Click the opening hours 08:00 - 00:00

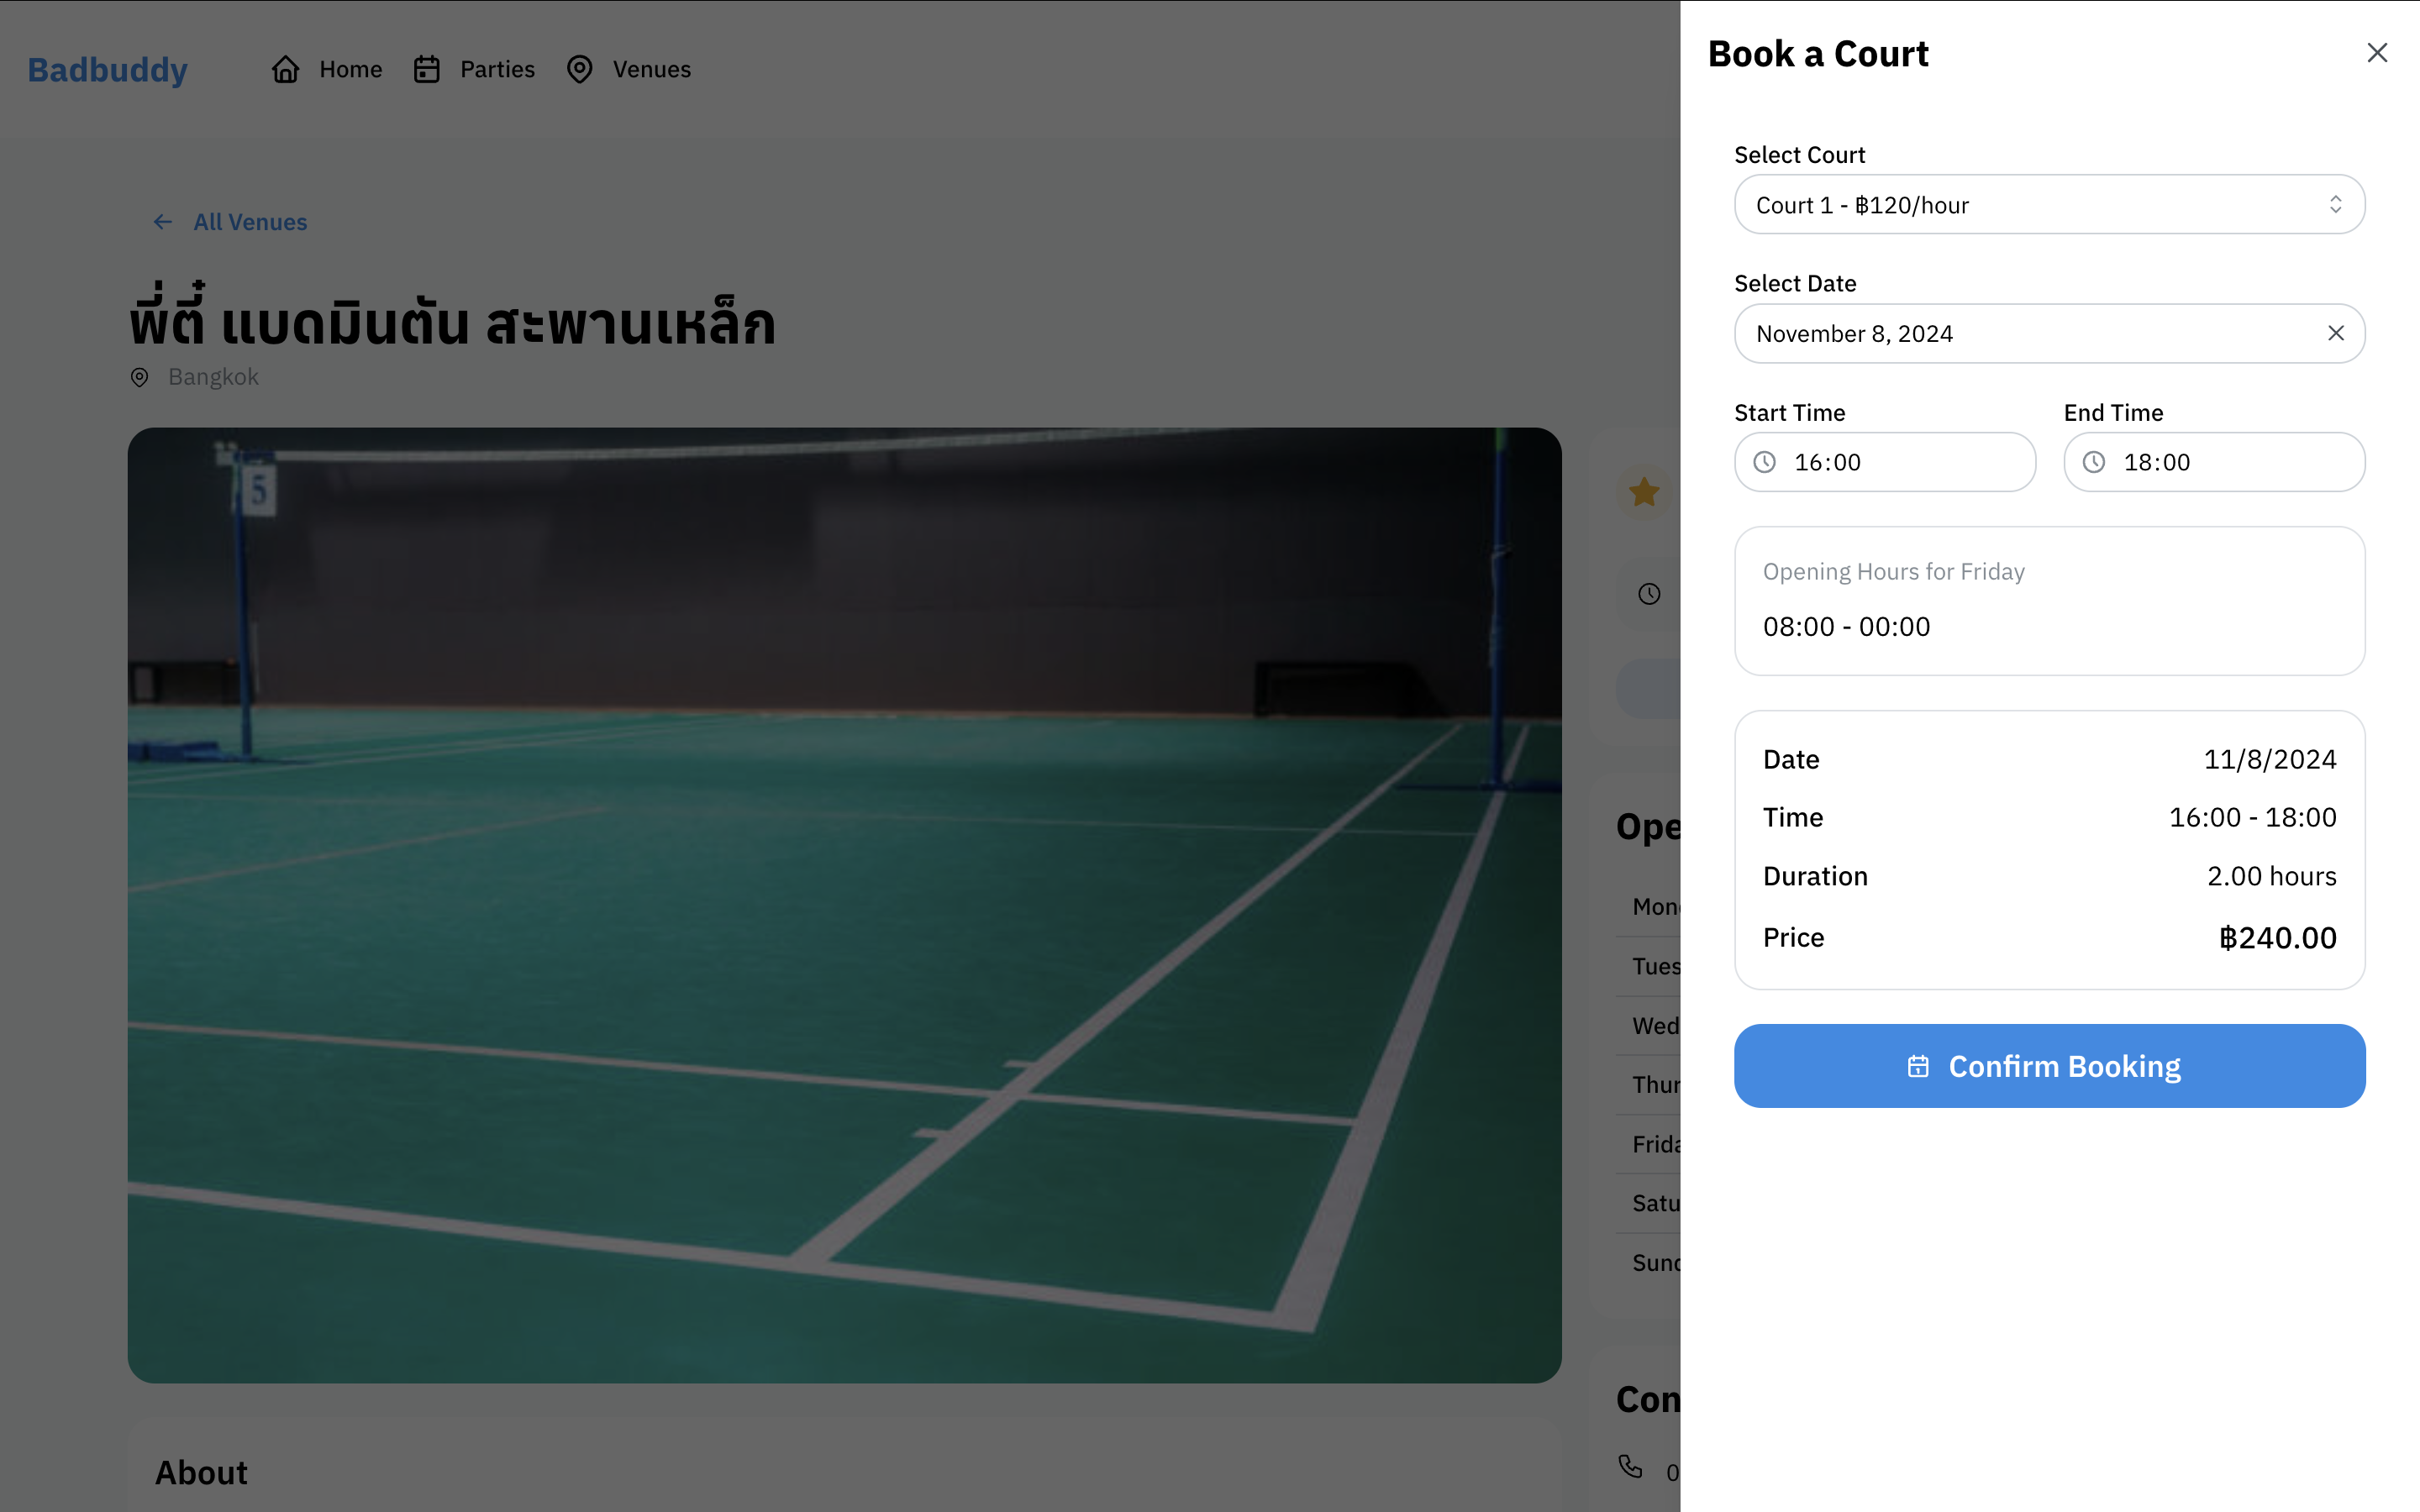coord(1846,627)
